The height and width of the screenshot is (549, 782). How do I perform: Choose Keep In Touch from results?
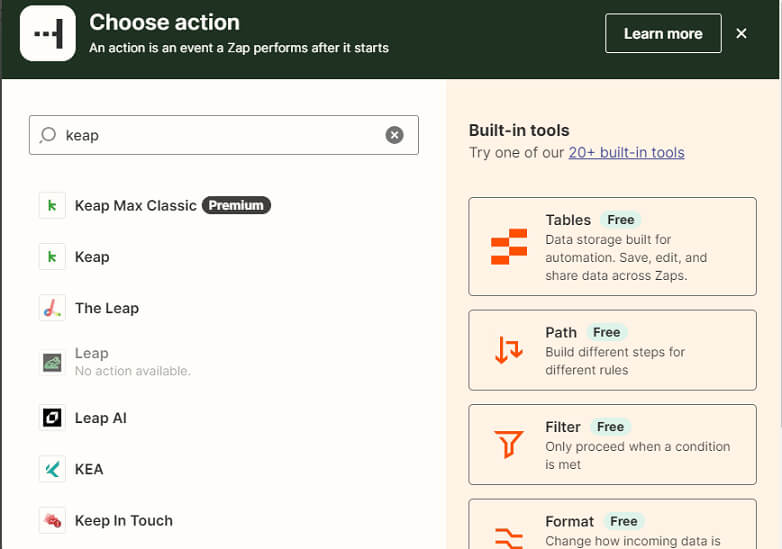pyautogui.click(x=124, y=521)
